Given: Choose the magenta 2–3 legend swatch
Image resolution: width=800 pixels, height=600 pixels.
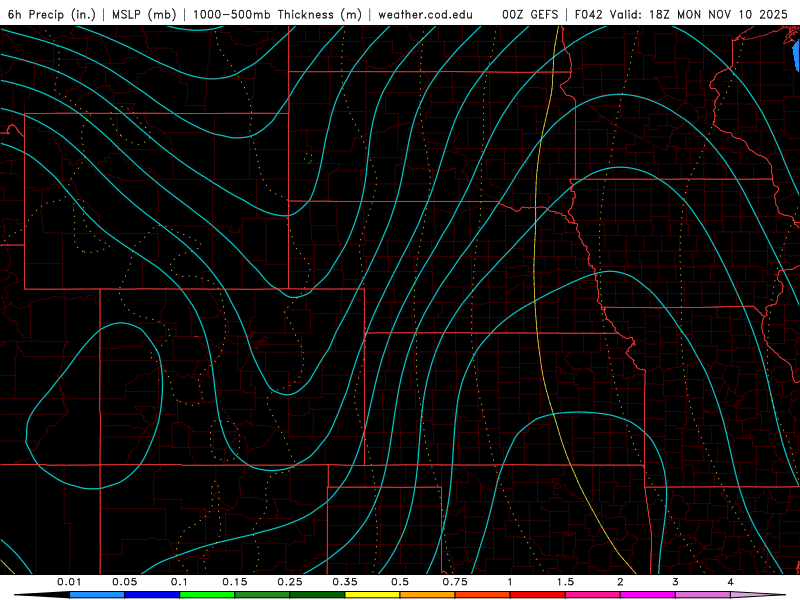Looking at the screenshot, I should [648, 595].
